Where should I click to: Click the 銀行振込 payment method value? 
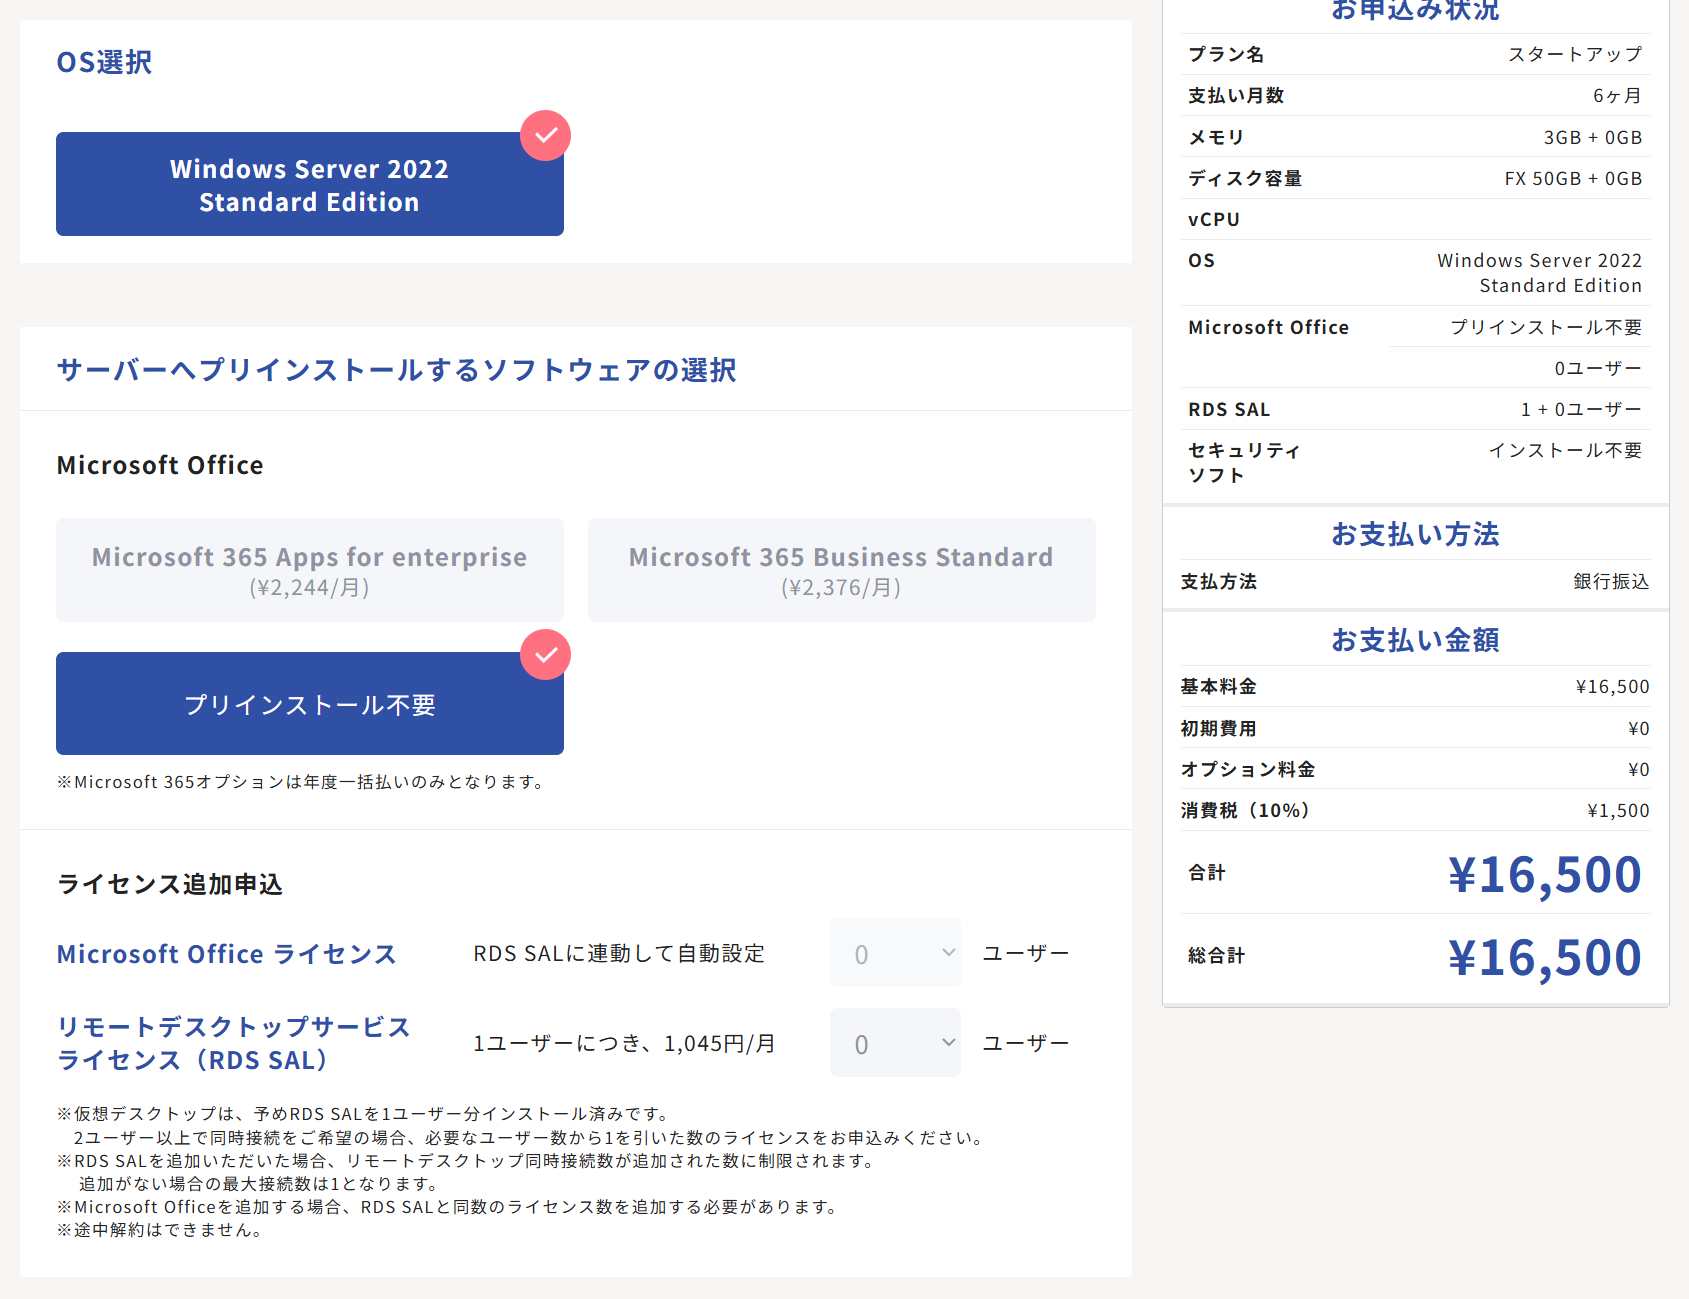(1610, 582)
